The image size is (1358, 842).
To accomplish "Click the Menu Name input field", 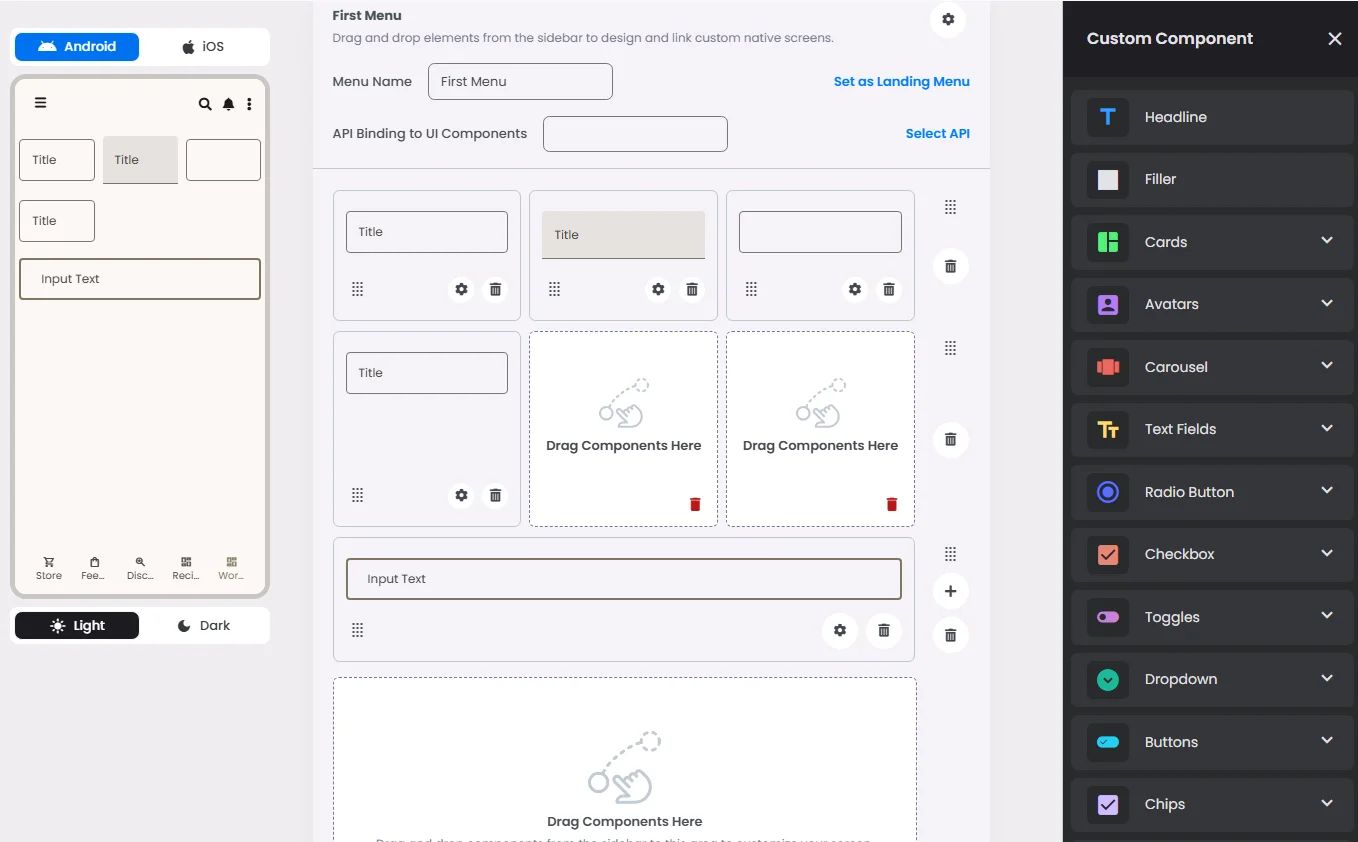I will pos(520,82).
